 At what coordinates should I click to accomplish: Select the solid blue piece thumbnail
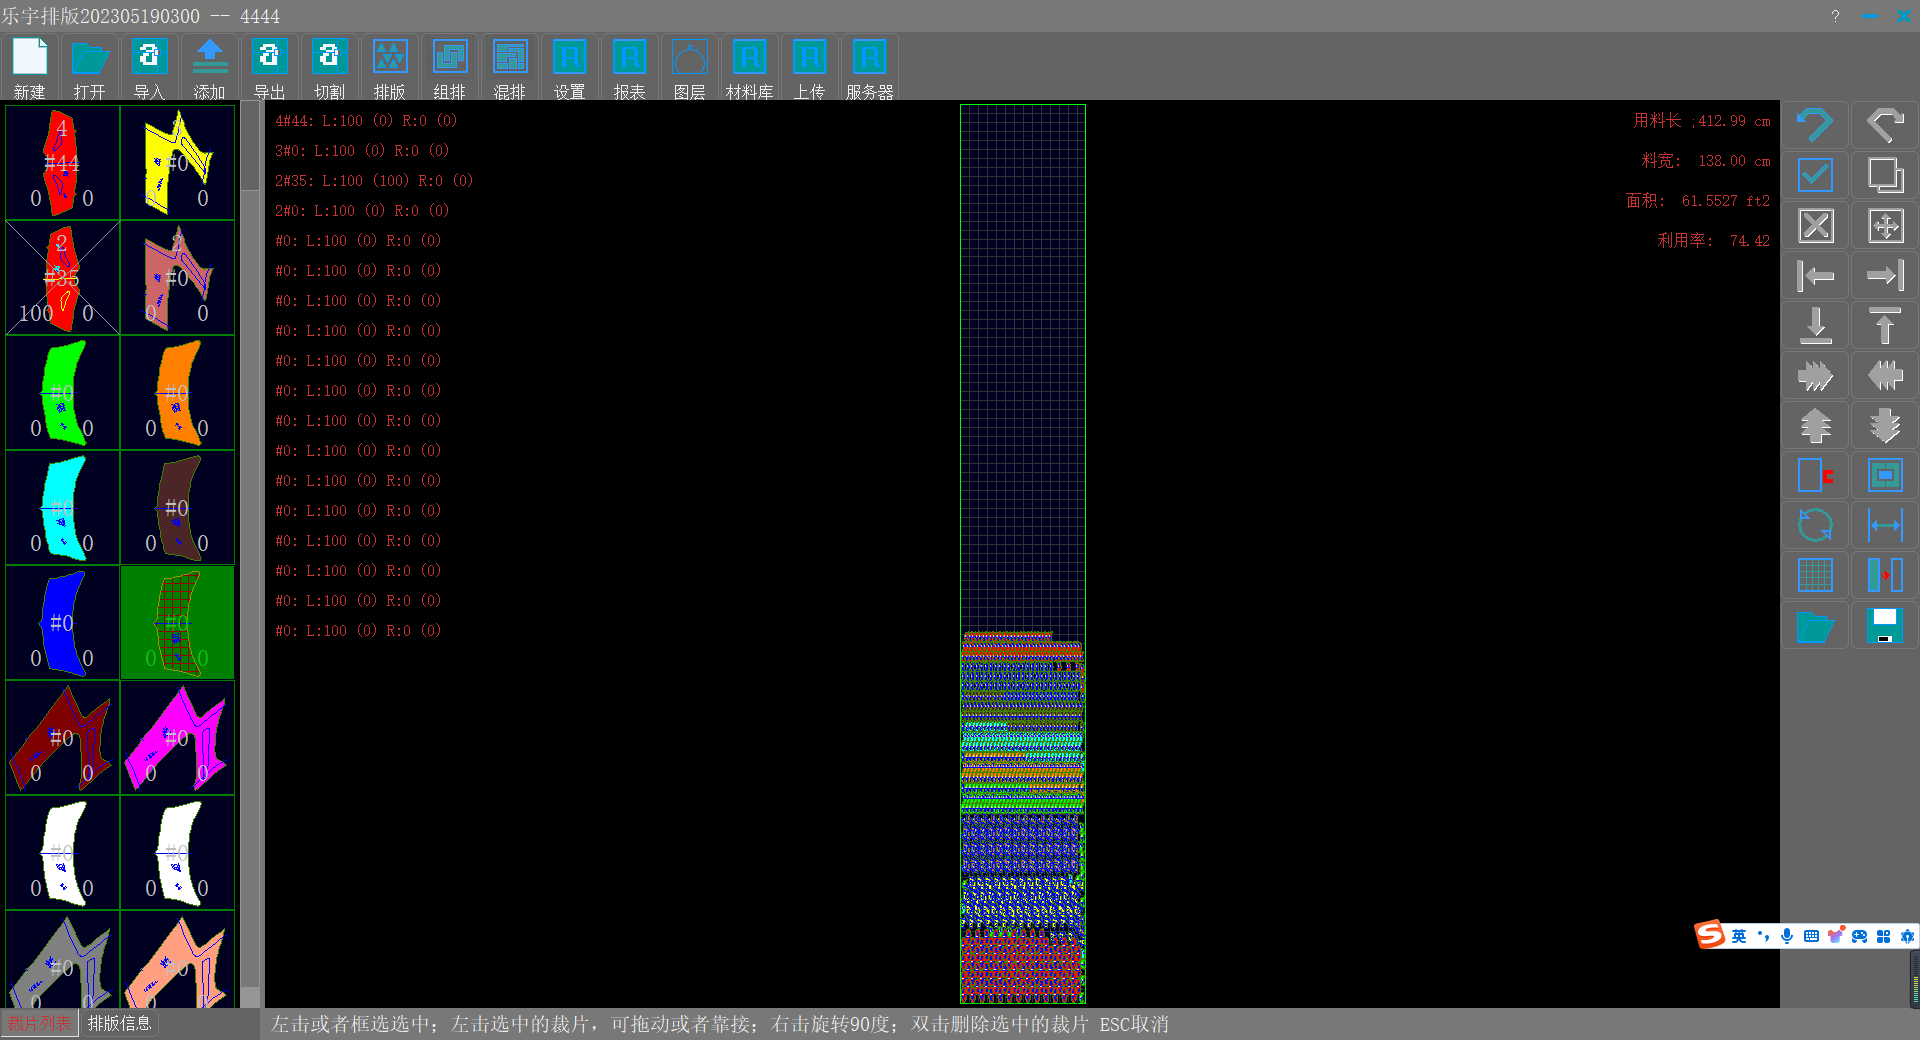click(62, 623)
